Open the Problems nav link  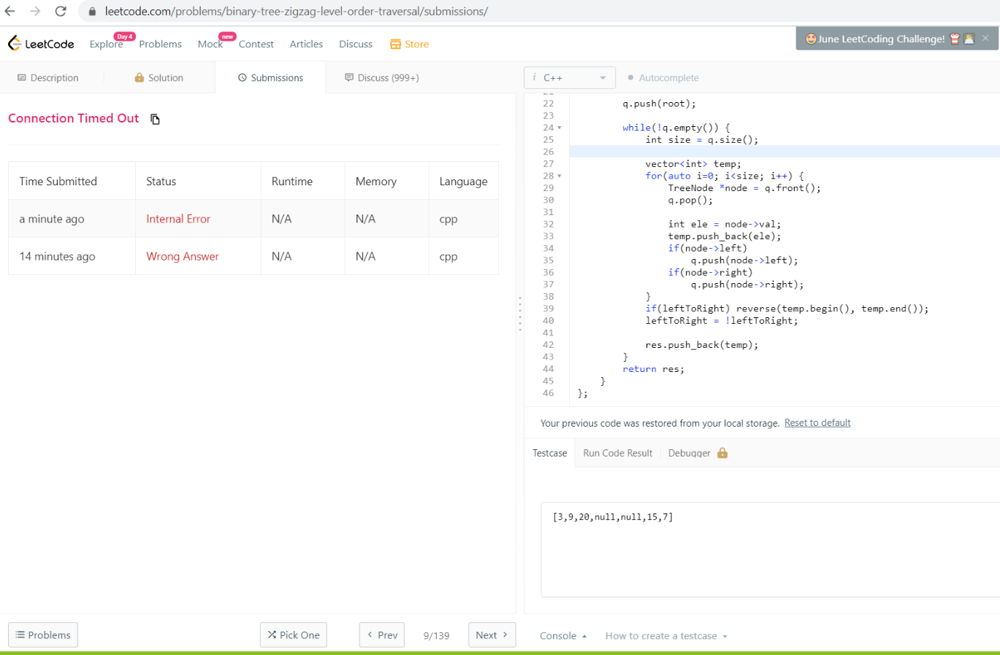pos(160,44)
